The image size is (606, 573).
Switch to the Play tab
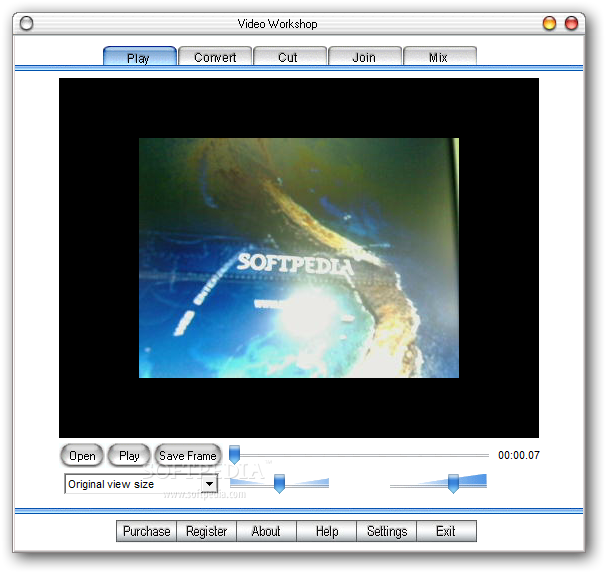click(x=140, y=56)
